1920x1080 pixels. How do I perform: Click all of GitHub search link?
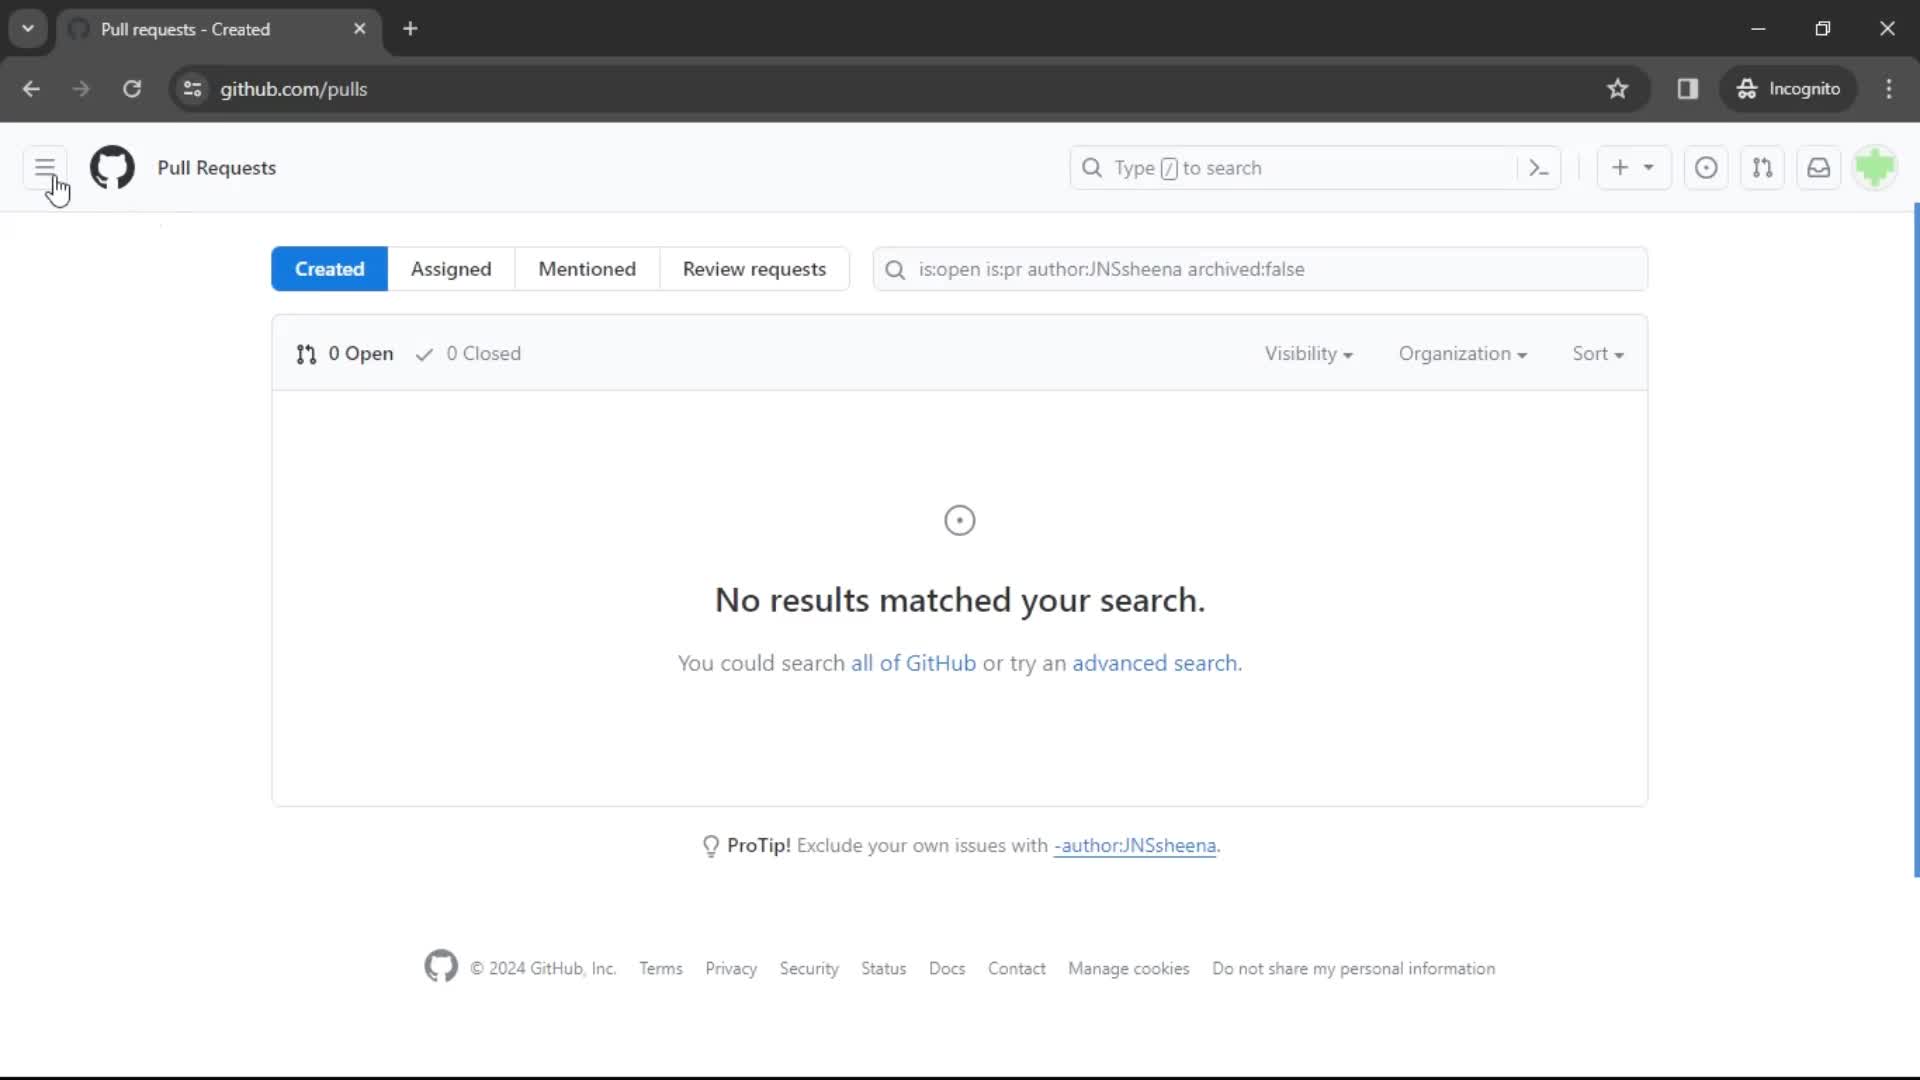911,662
